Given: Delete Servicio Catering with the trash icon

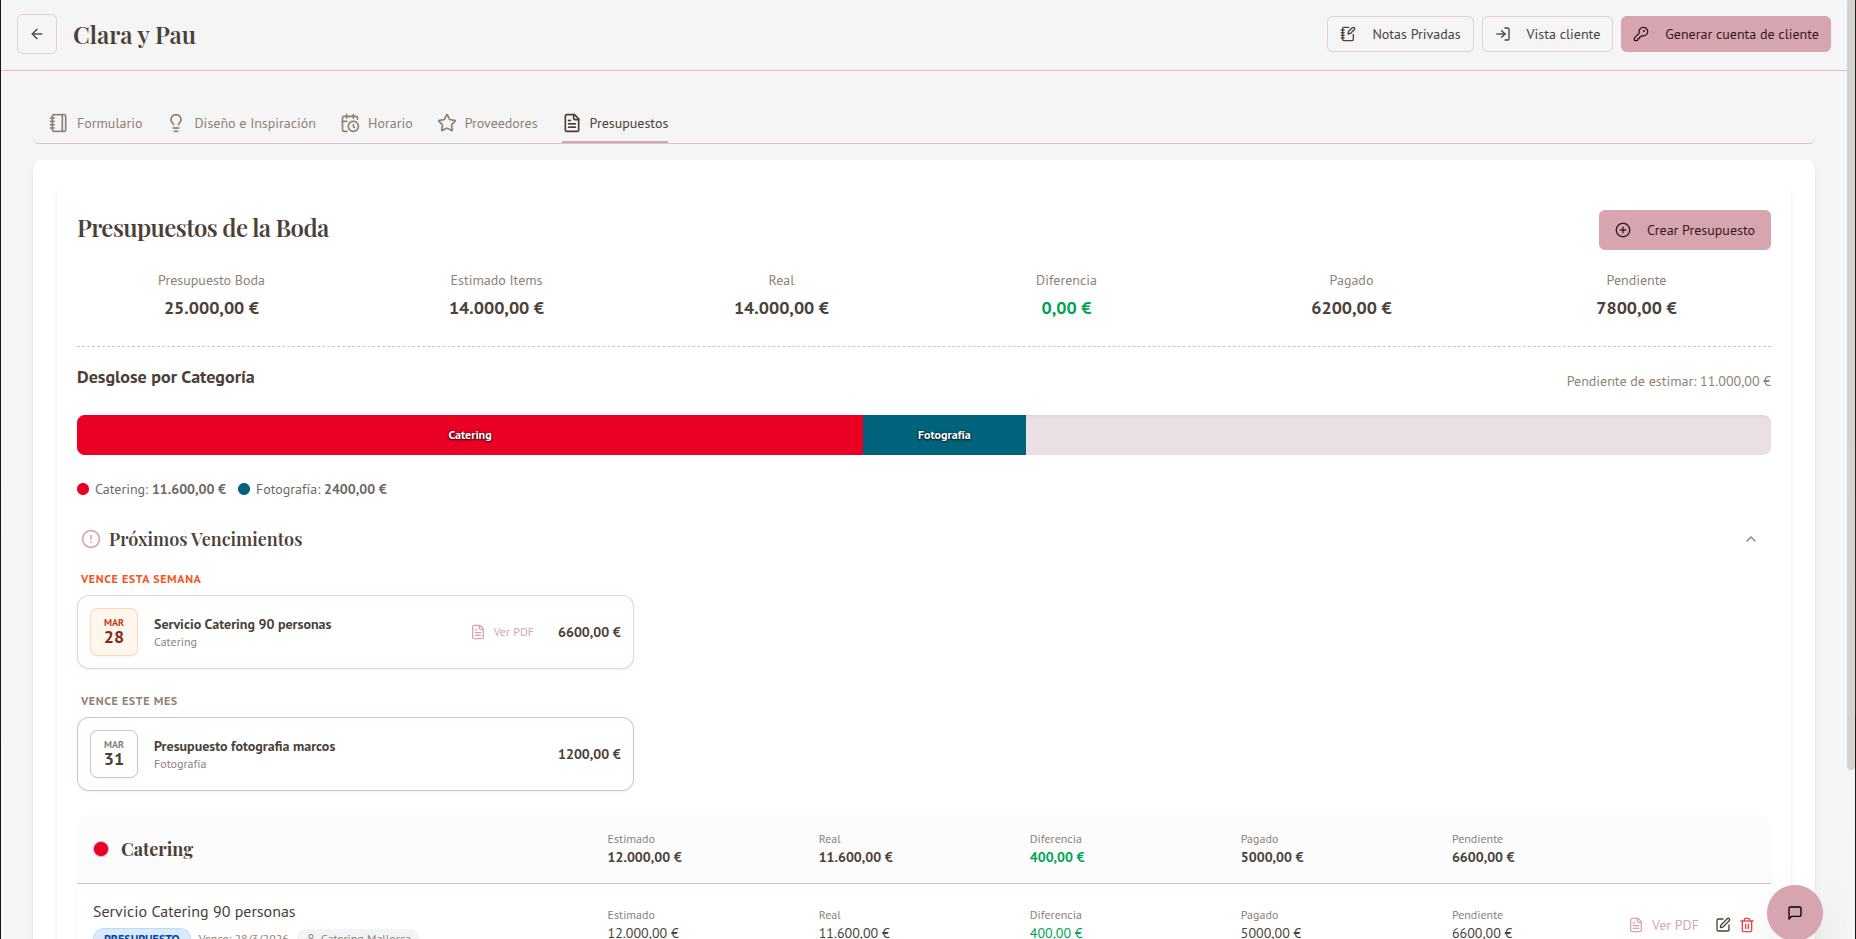Looking at the screenshot, I should (1747, 925).
